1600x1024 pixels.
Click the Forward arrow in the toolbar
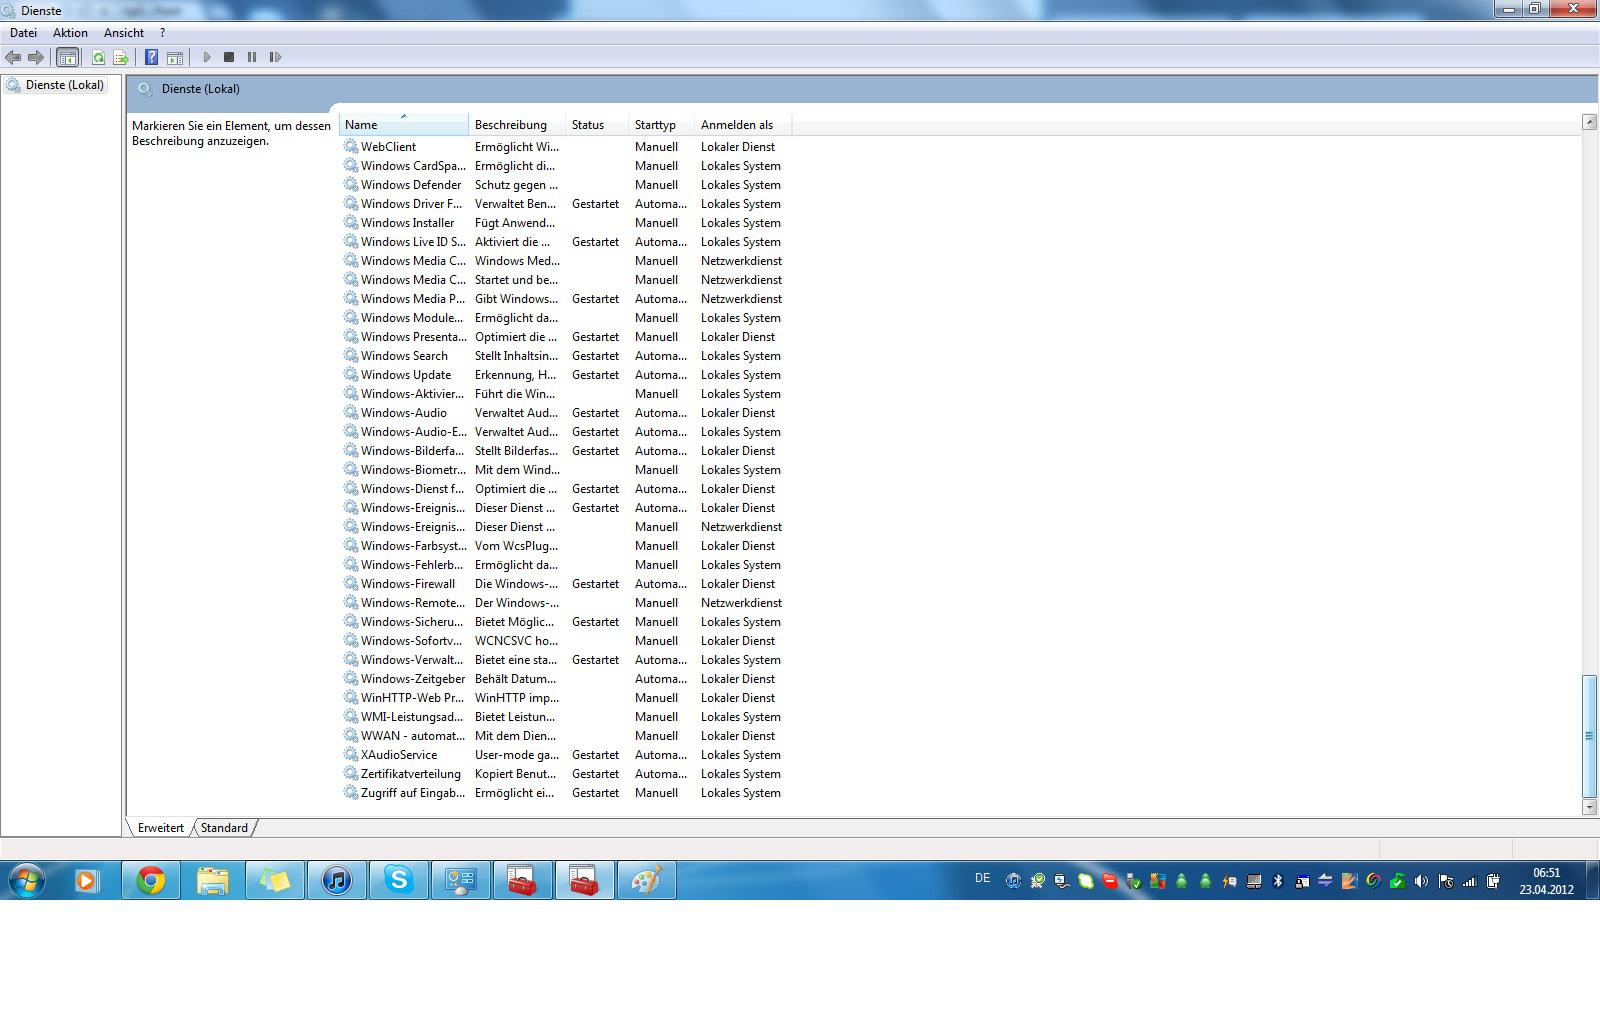(36, 57)
